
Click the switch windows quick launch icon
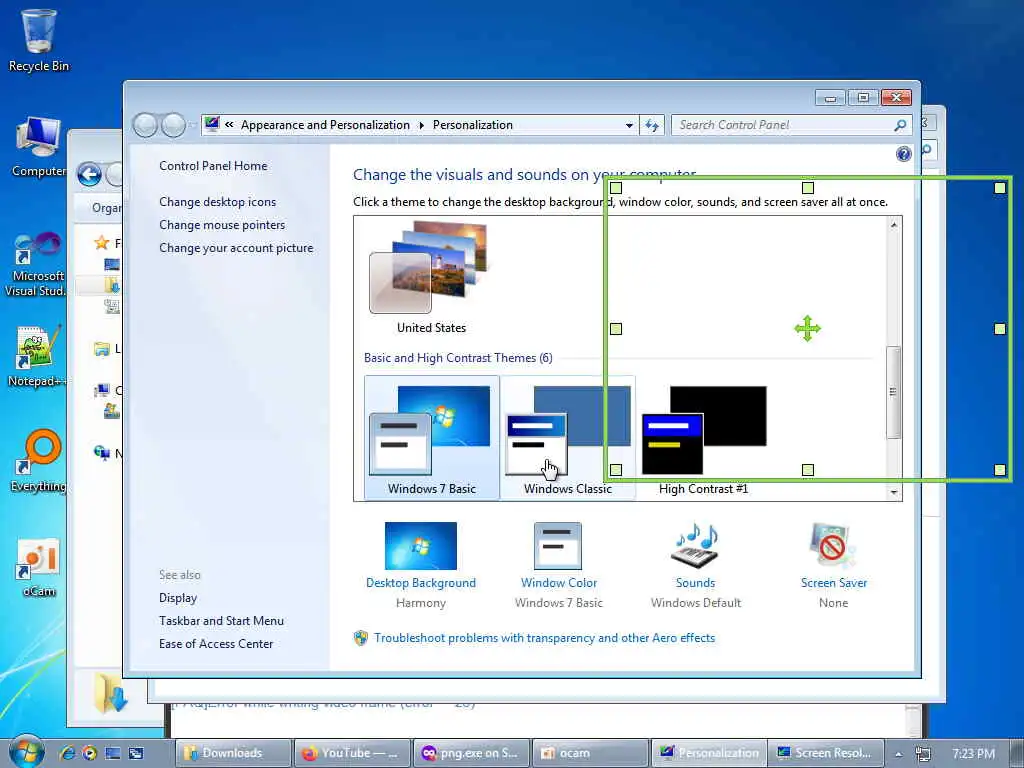[x=136, y=753]
